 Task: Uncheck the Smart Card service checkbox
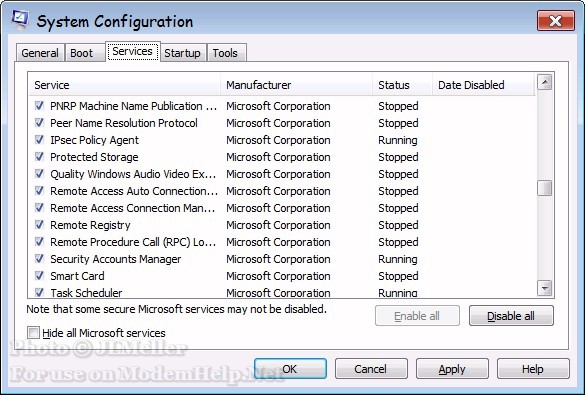coord(39,276)
